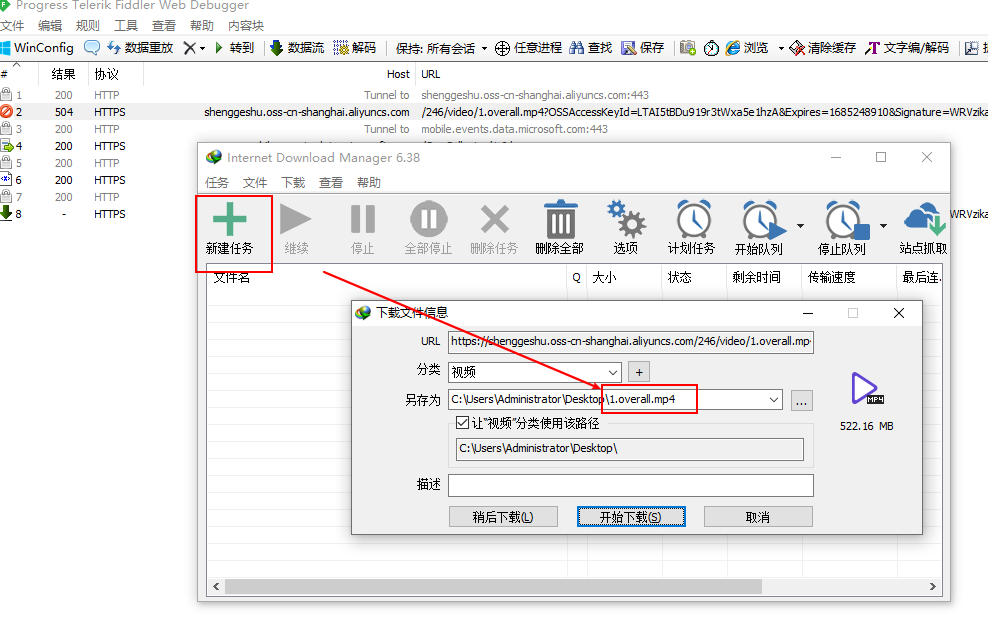Open the File (文件) menu in Fiddler
This screenshot has height=642, width=988.
(x=12, y=26)
